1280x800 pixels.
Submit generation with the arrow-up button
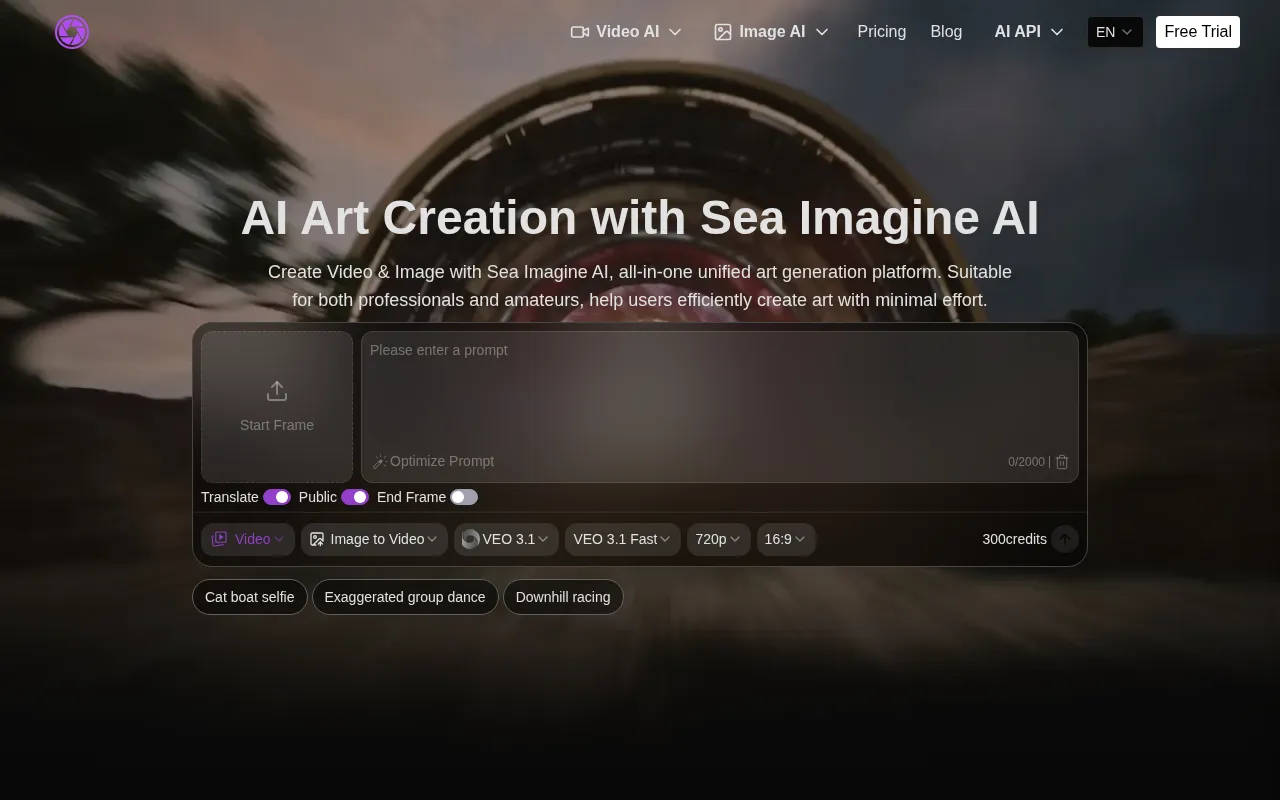1065,539
